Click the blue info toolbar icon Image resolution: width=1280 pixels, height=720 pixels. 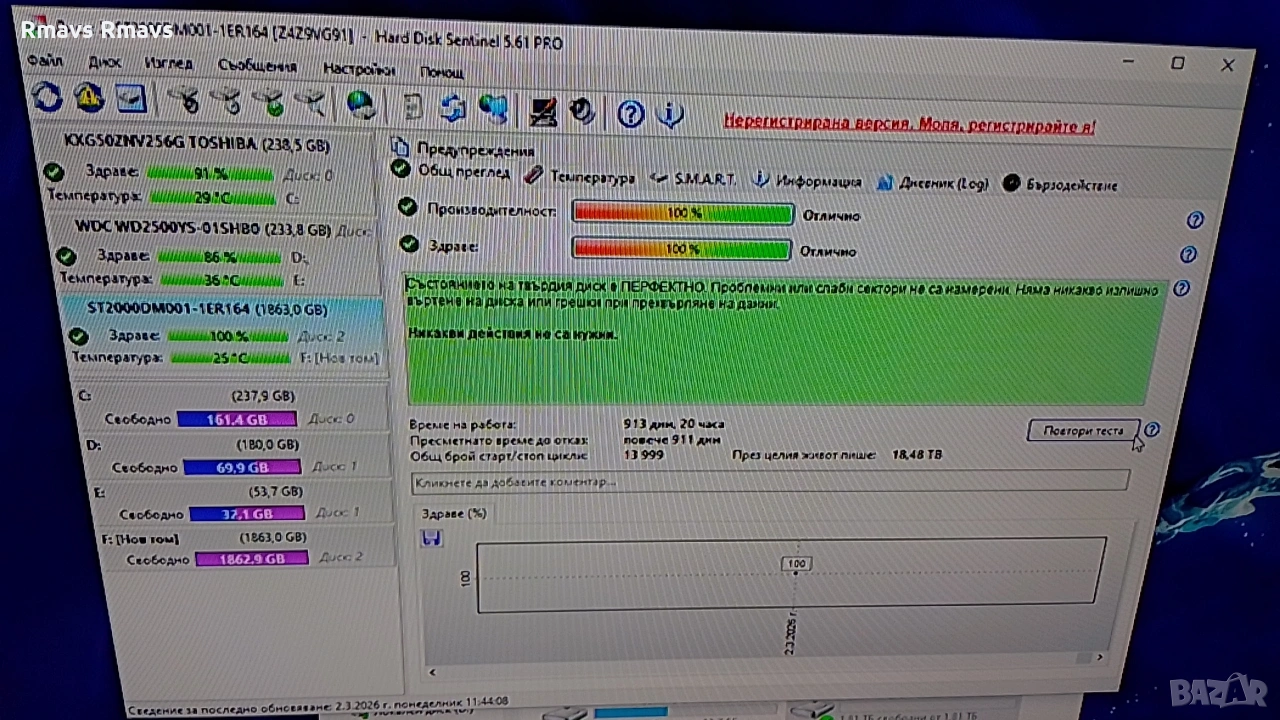pyautogui.click(x=670, y=114)
